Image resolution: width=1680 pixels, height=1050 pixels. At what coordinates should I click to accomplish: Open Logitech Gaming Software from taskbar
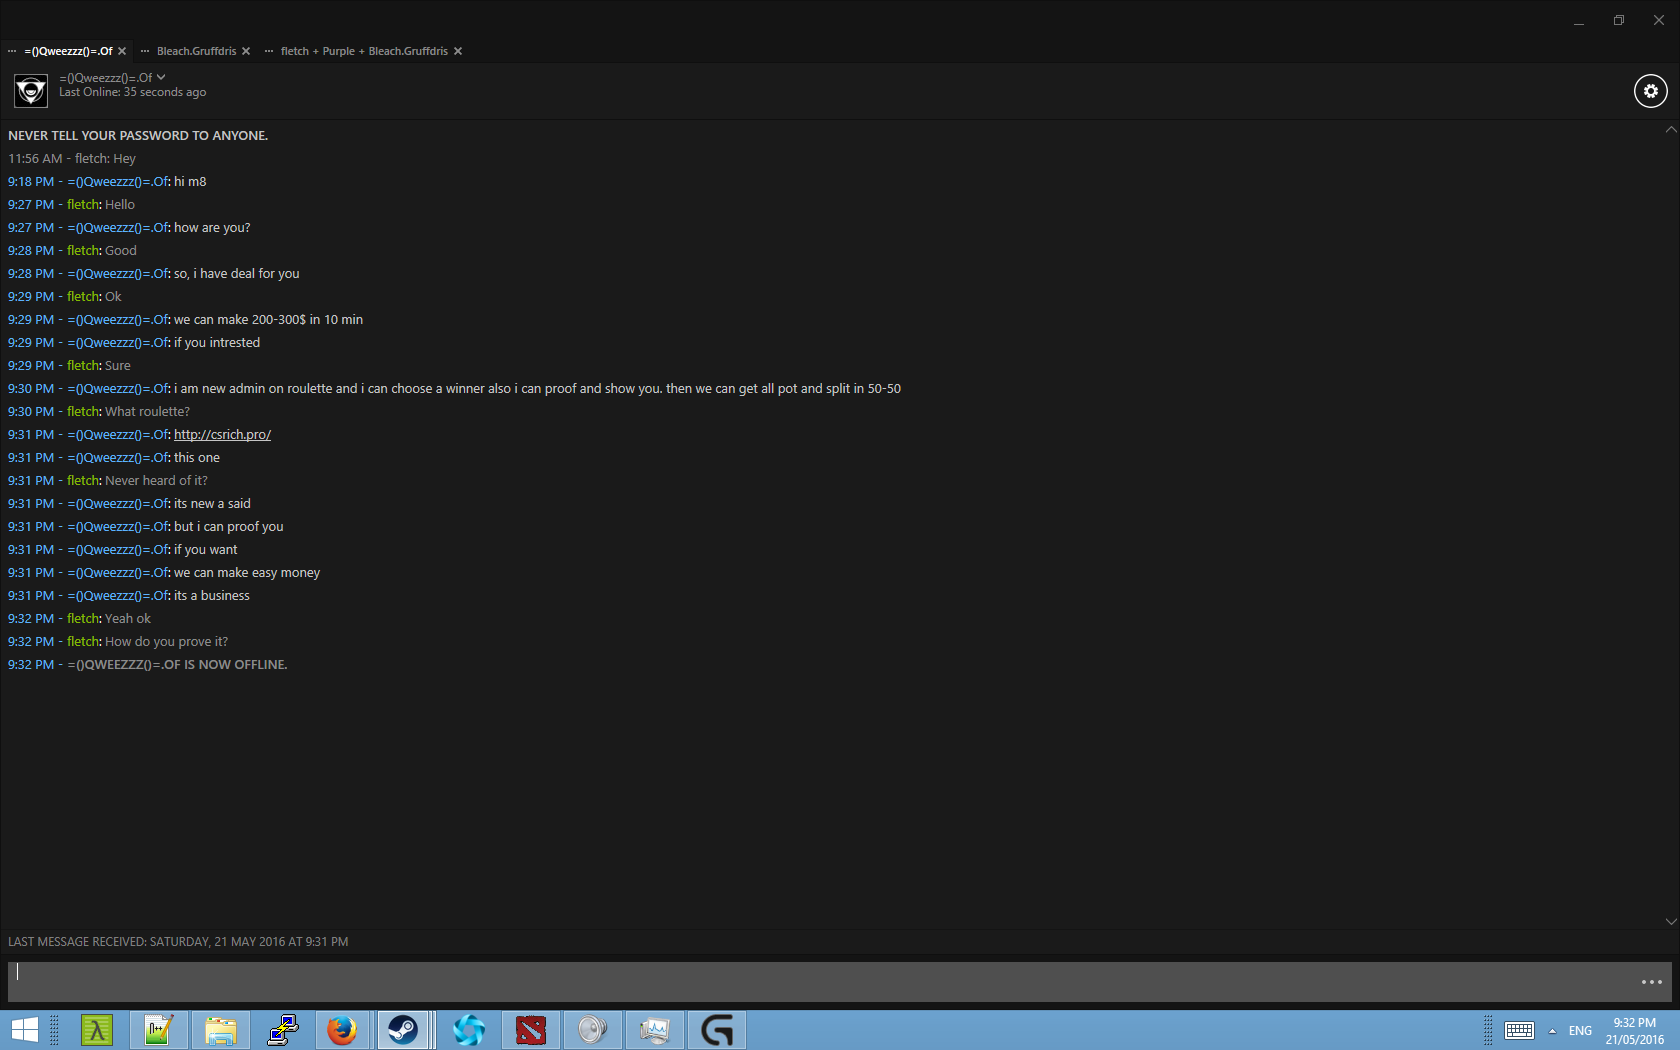point(717,1030)
